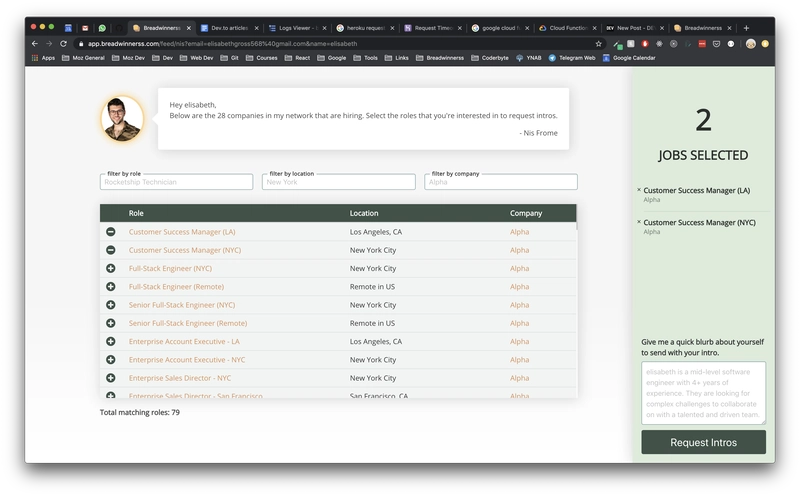Open Enterprise Account Executive - LA role link
The image size is (800, 496).
coord(184,341)
